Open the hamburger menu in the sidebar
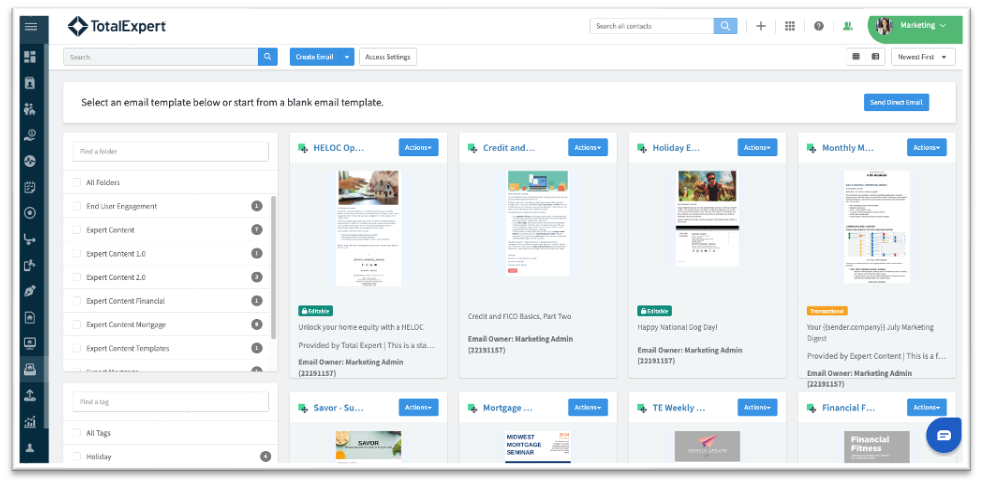This screenshot has height=486, width=982. tap(31, 26)
